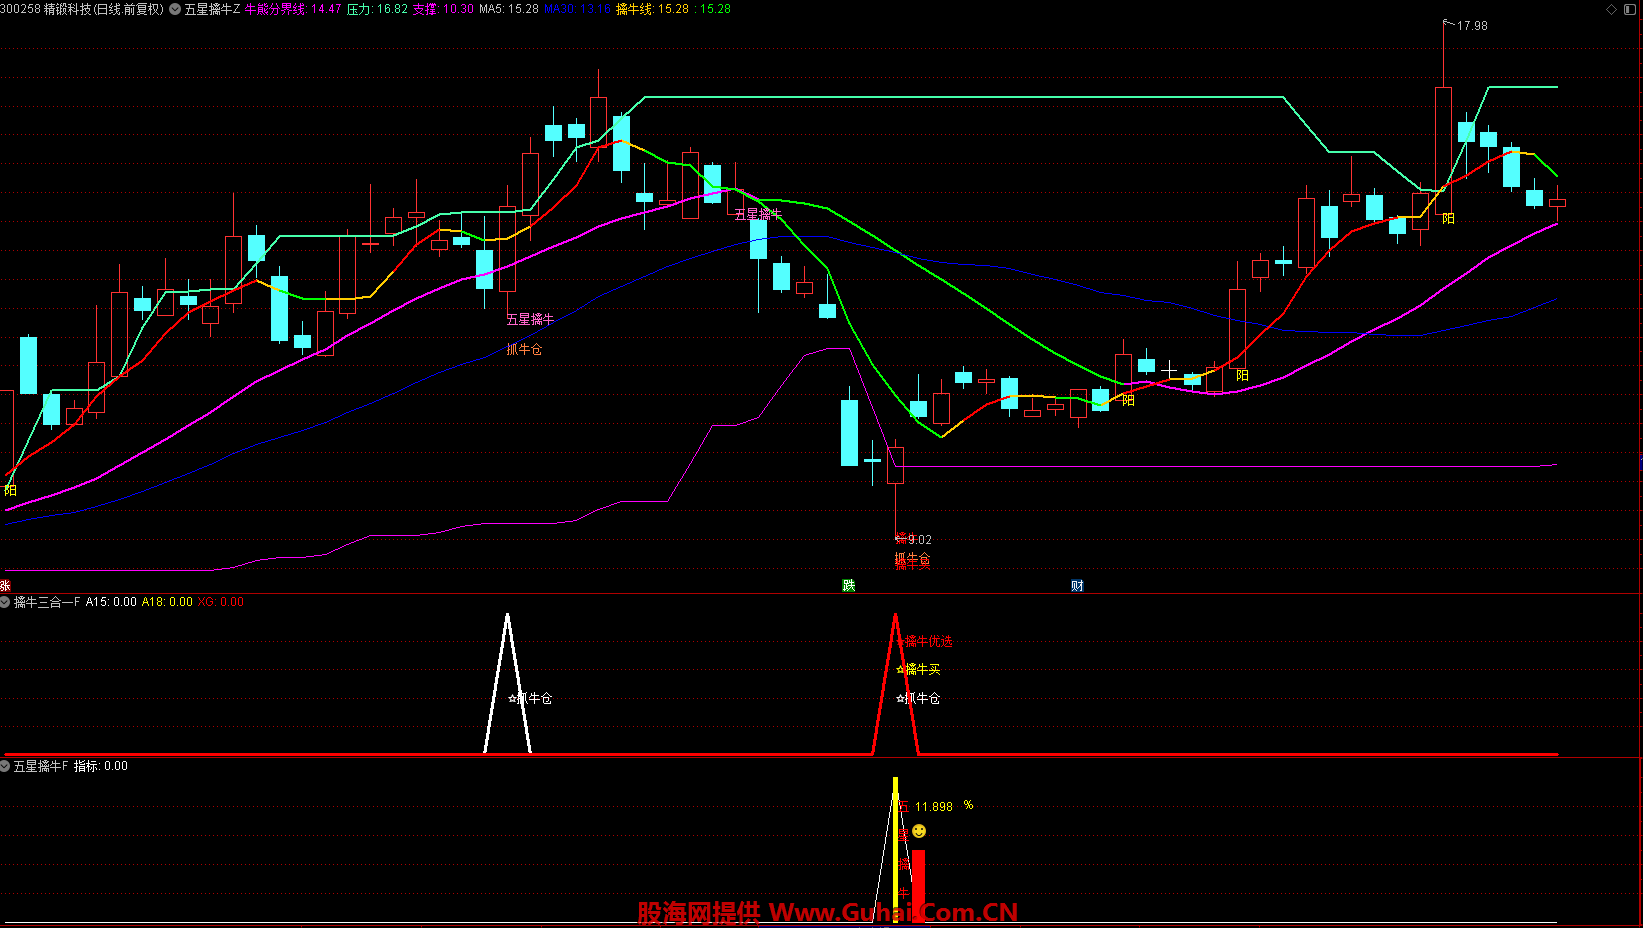Click the yellow smiley face icon
The width and height of the screenshot is (1643, 928).
tap(919, 831)
